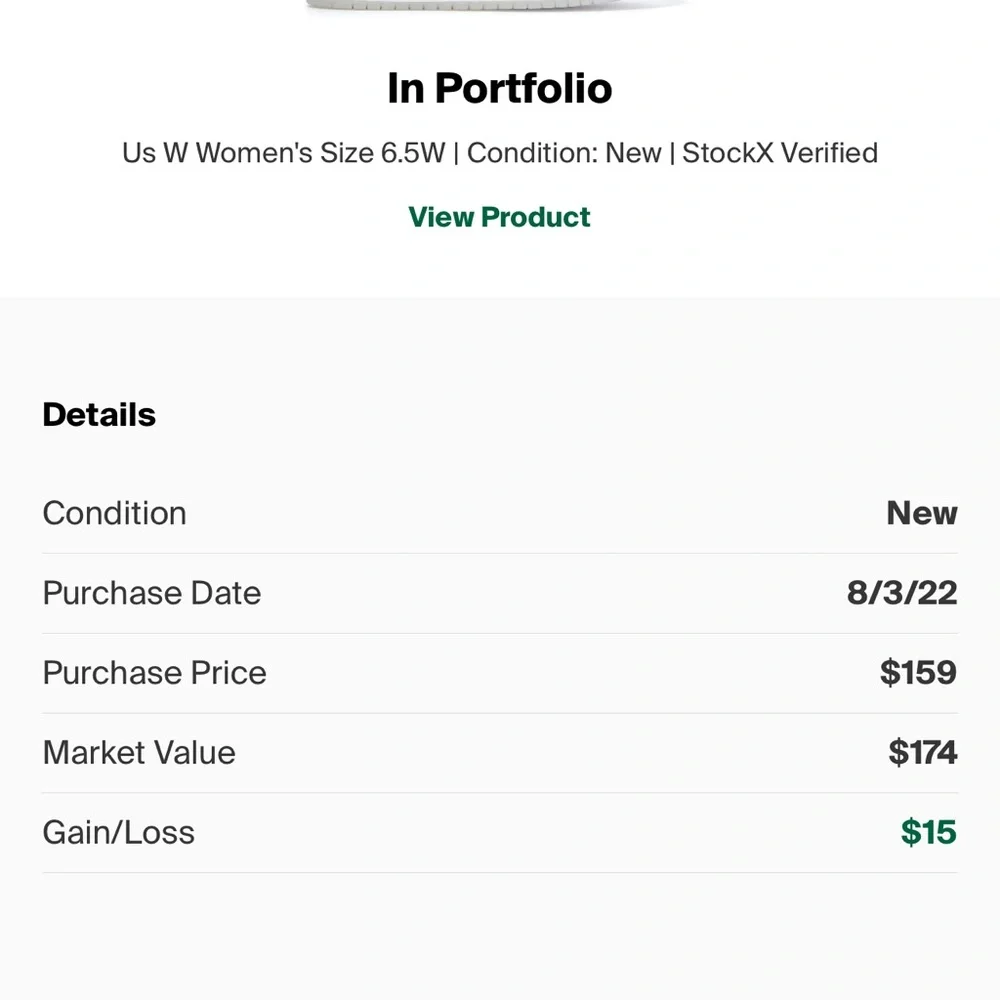Click the word Portfolio in the heading
Image resolution: width=1000 pixels, height=1000 pixels.
524,88
